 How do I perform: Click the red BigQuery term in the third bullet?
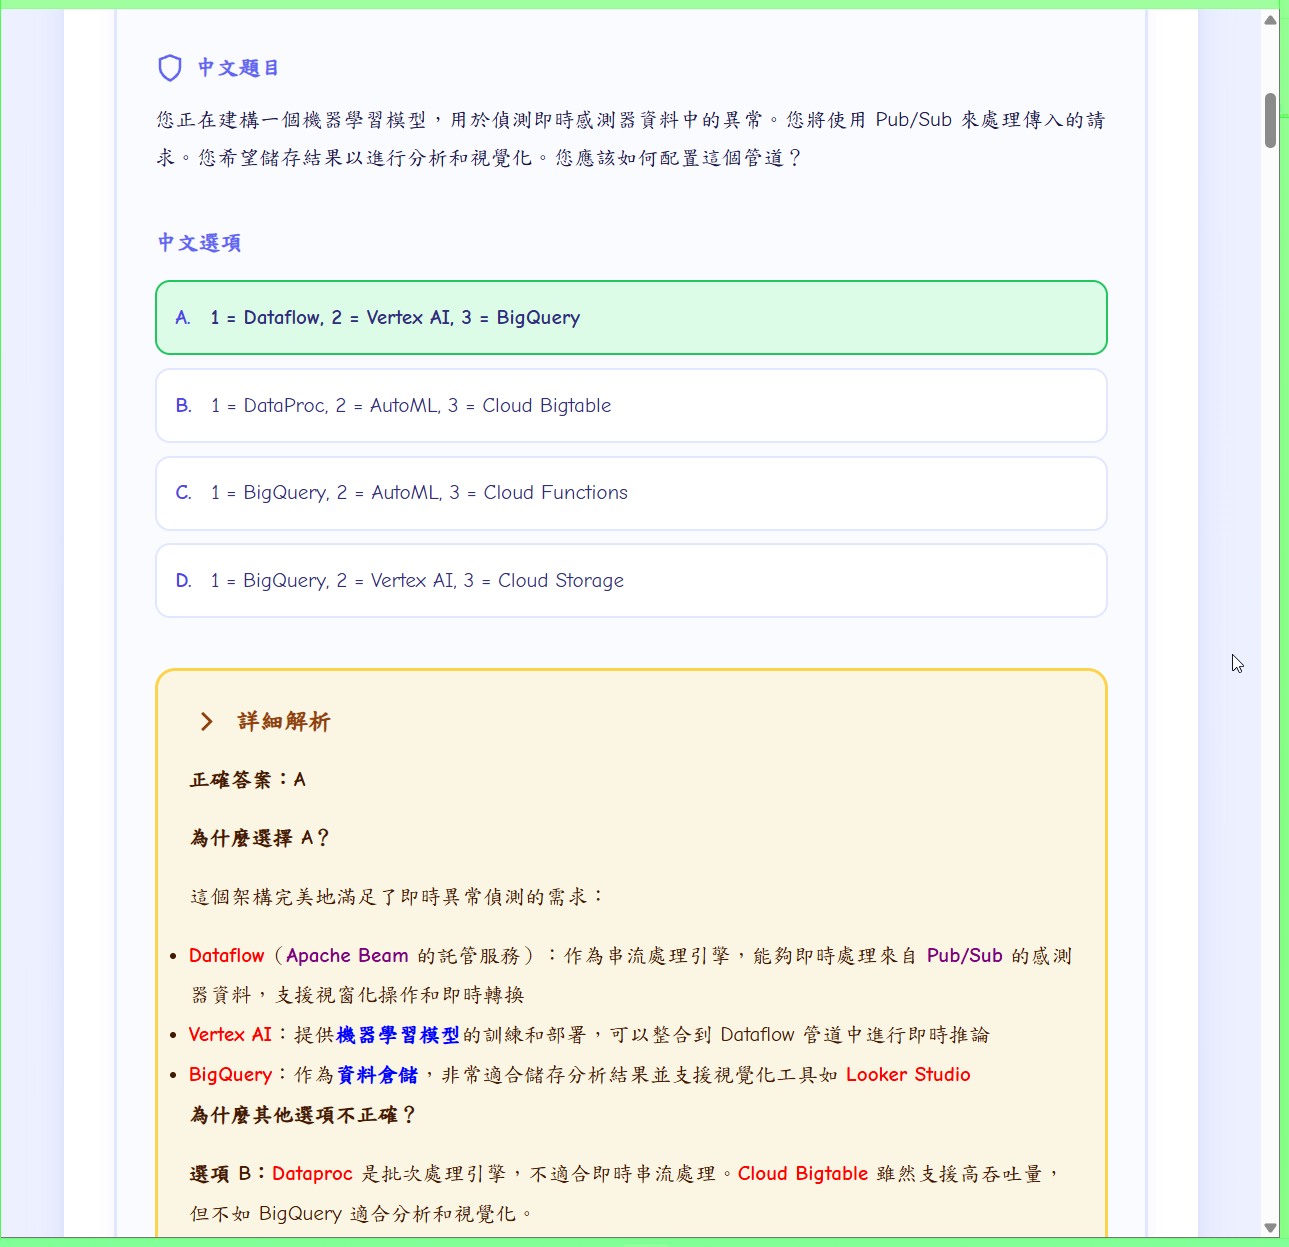[231, 1075]
